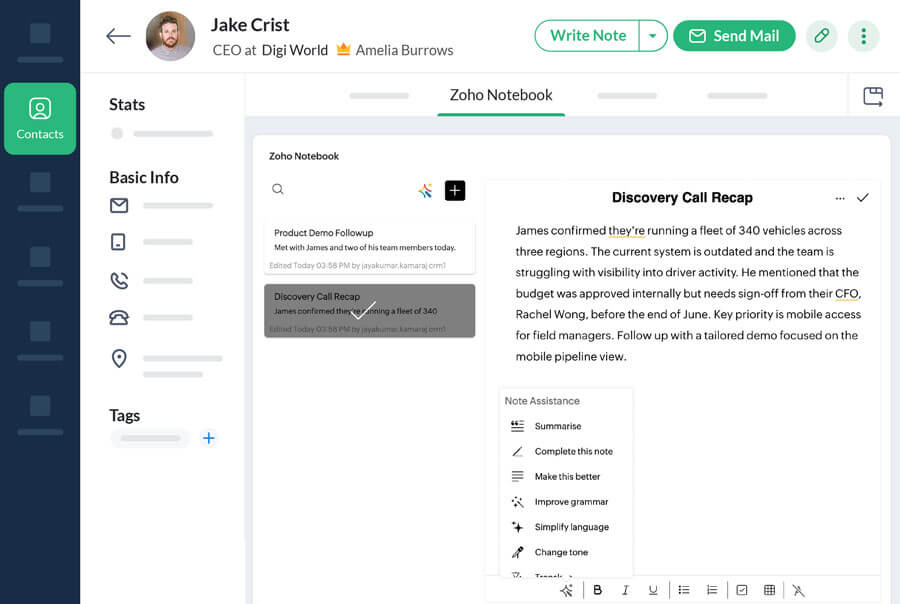
Task: Click the Basic Info heading
Action: 144,177
